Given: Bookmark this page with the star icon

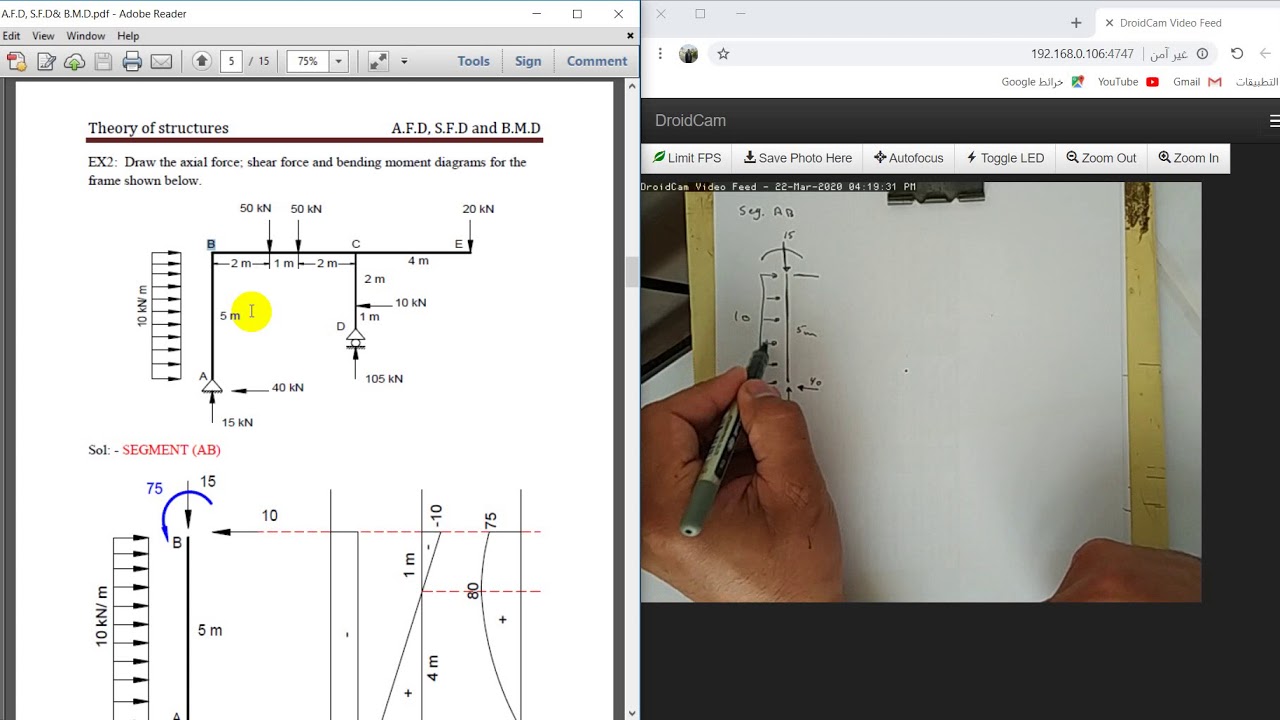Looking at the screenshot, I should (x=723, y=54).
